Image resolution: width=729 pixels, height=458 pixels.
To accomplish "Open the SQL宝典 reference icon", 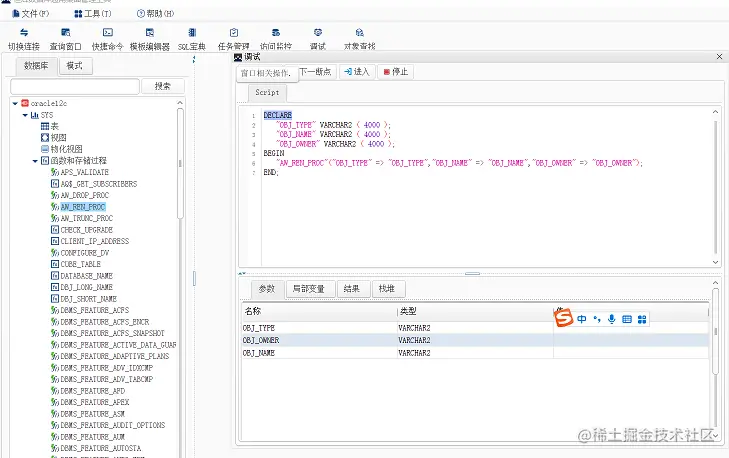I will point(192,32).
